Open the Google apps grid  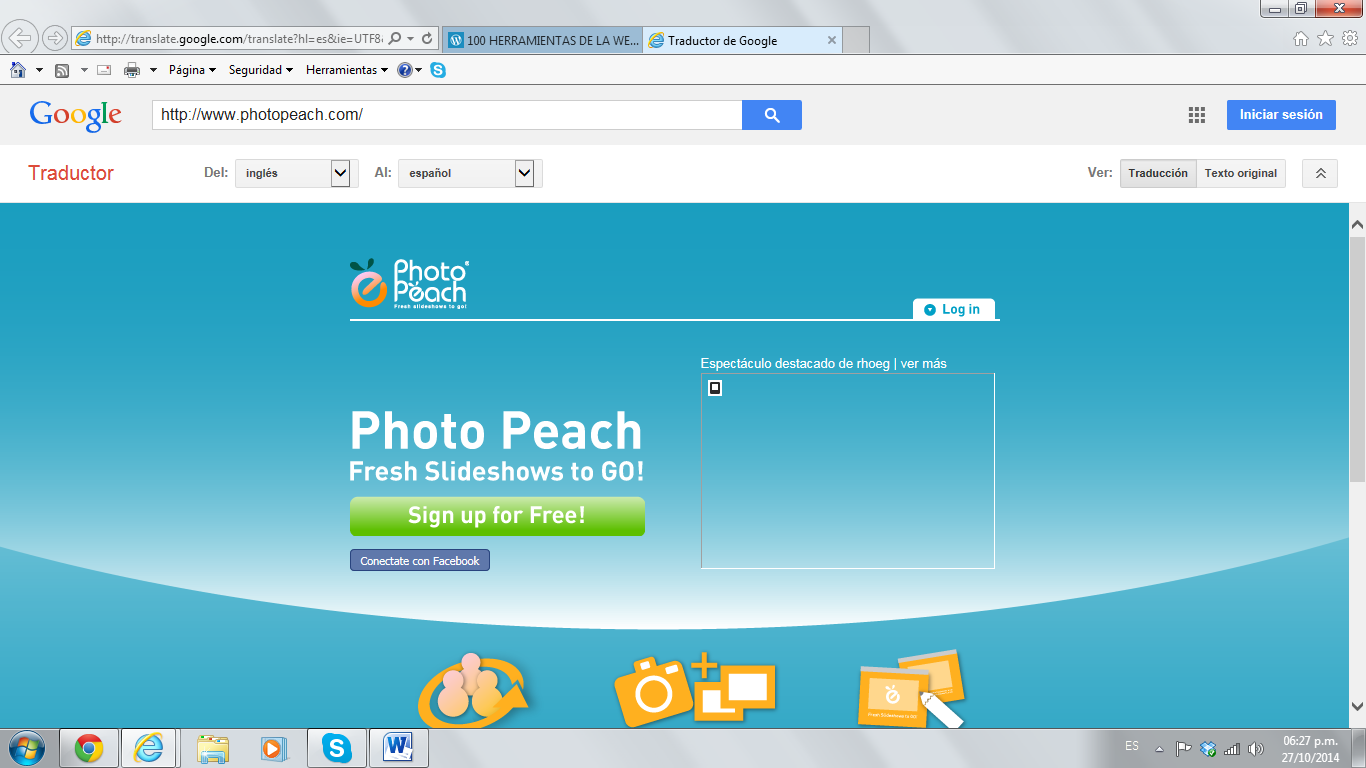[x=1196, y=115]
